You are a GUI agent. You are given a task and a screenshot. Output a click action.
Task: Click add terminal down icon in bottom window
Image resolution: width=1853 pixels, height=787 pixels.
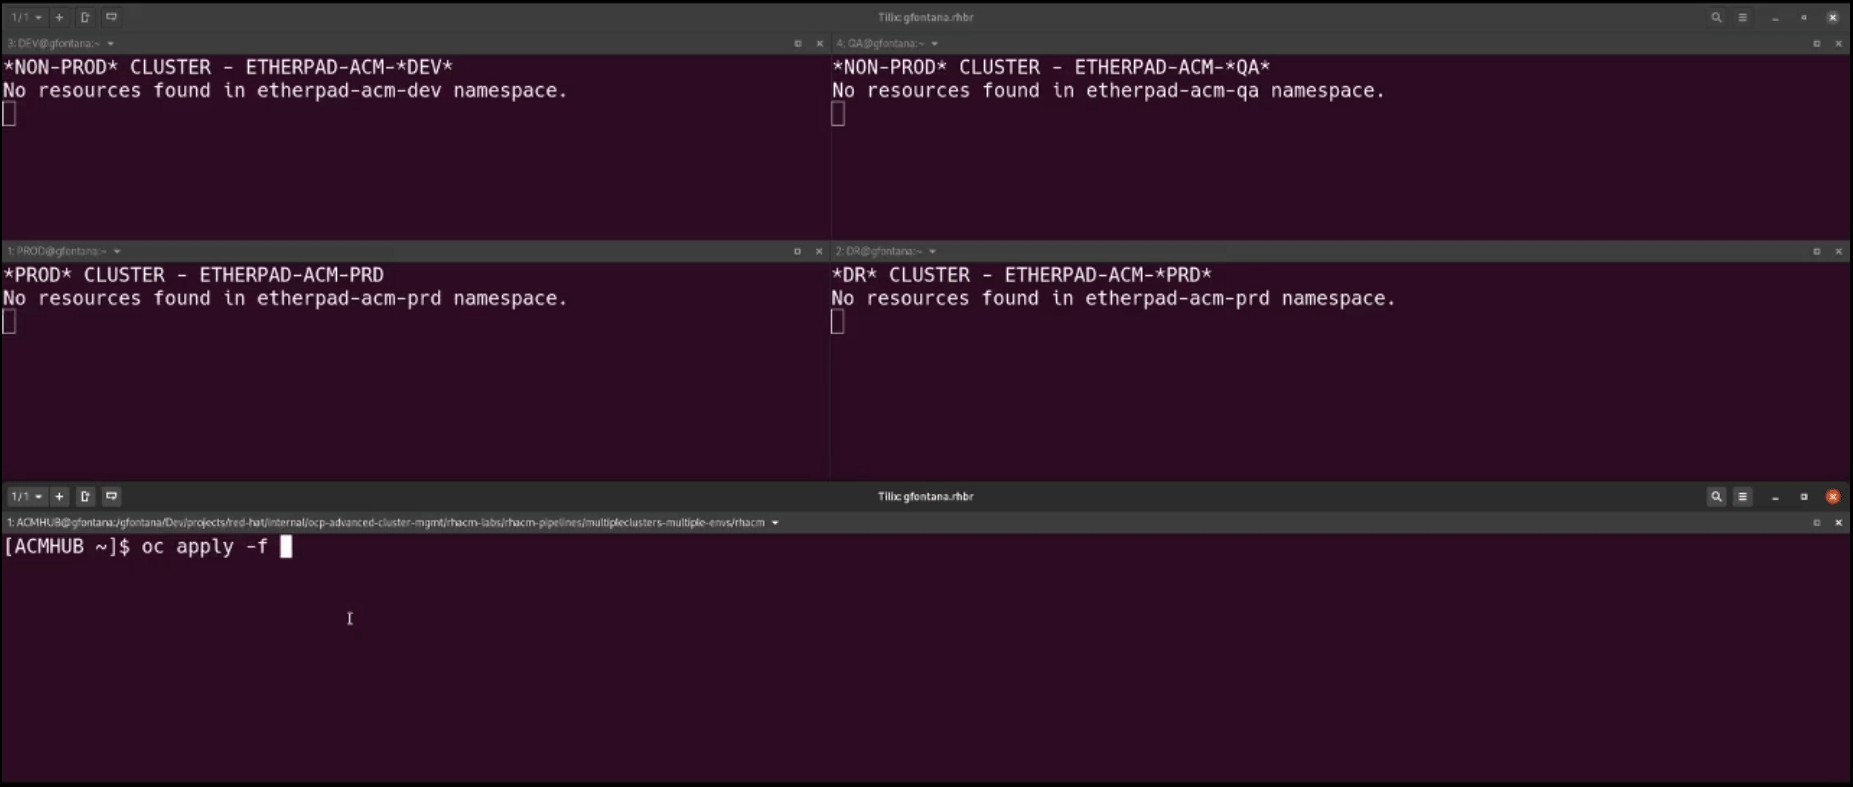pyautogui.click(x=111, y=496)
